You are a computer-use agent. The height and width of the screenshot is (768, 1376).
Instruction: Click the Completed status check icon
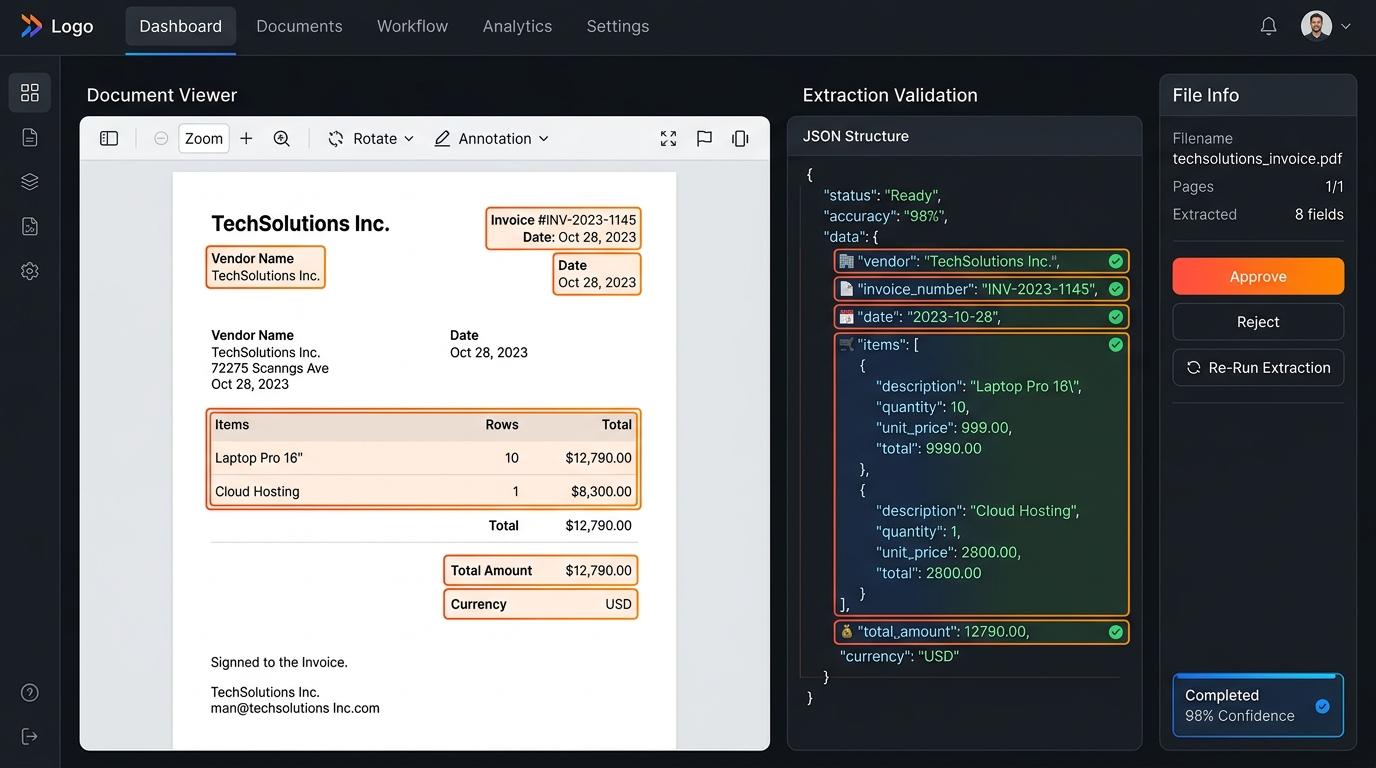pyautogui.click(x=1322, y=706)
